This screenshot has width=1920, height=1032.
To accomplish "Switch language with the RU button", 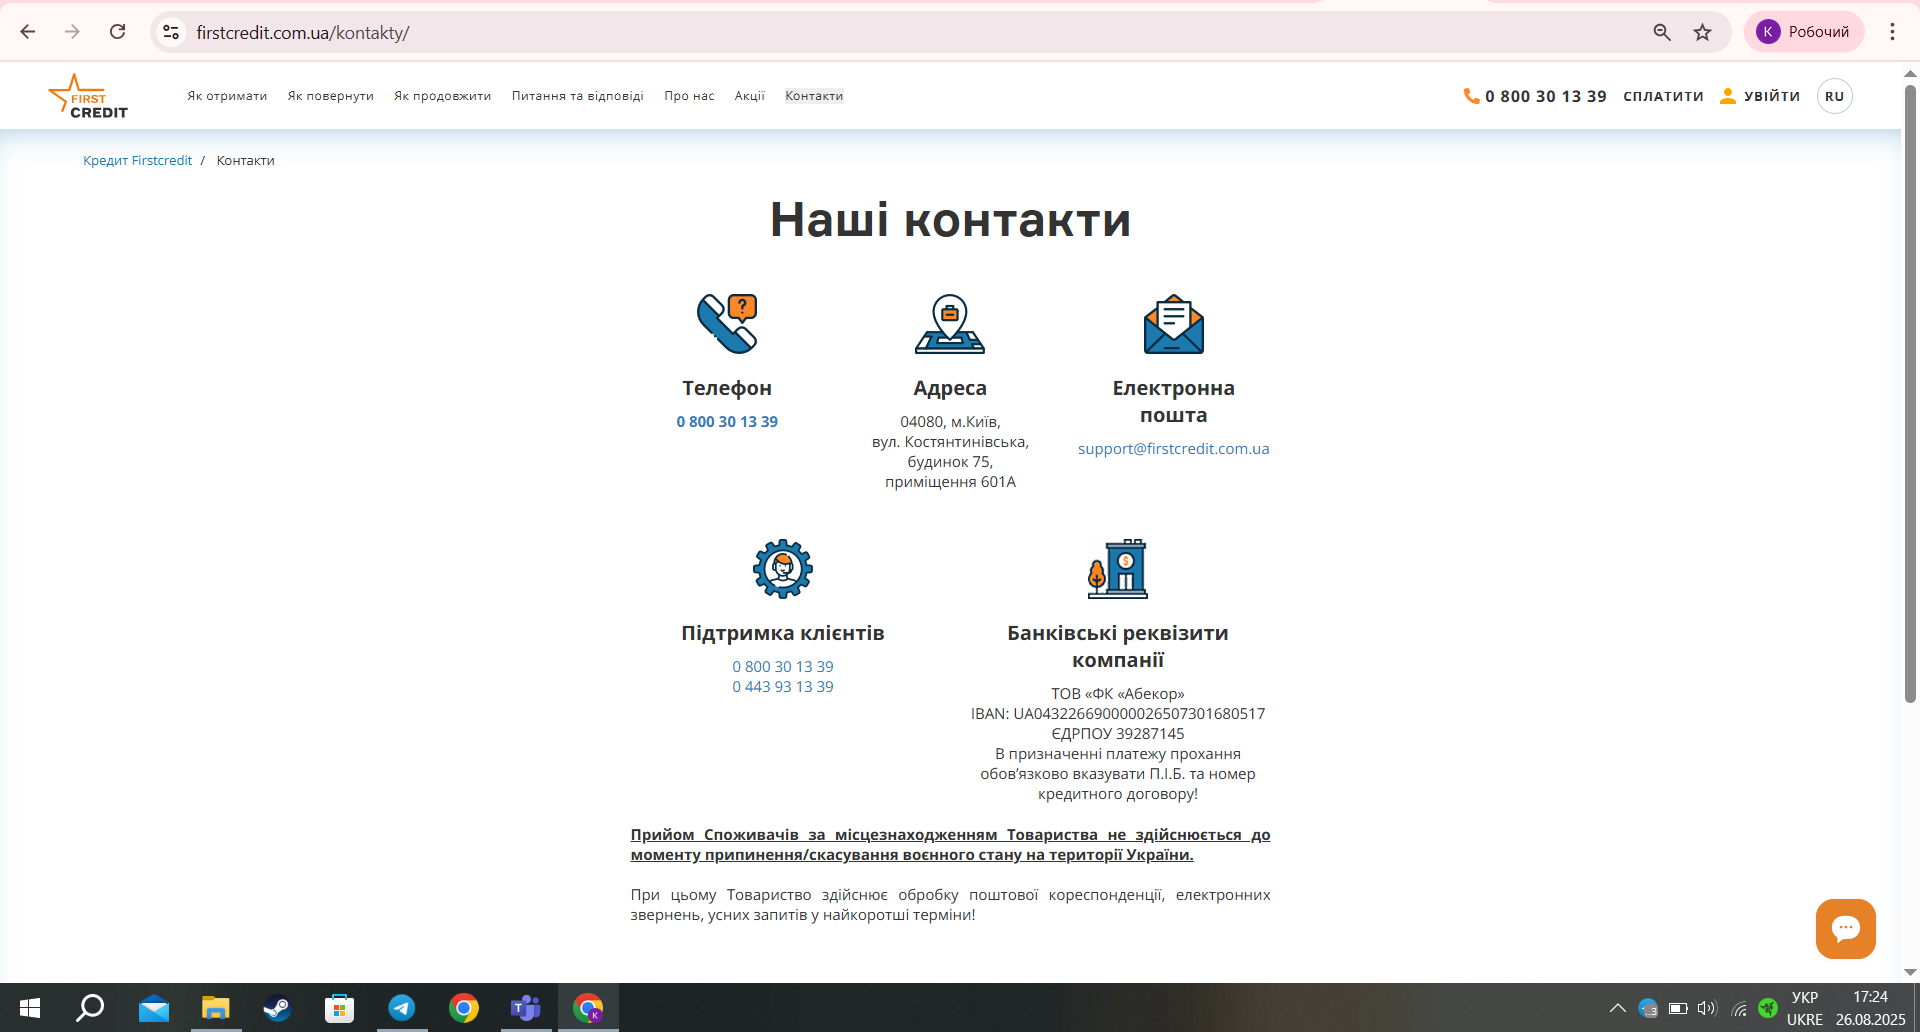I will pyautogui.click(x=1834, y=96).
